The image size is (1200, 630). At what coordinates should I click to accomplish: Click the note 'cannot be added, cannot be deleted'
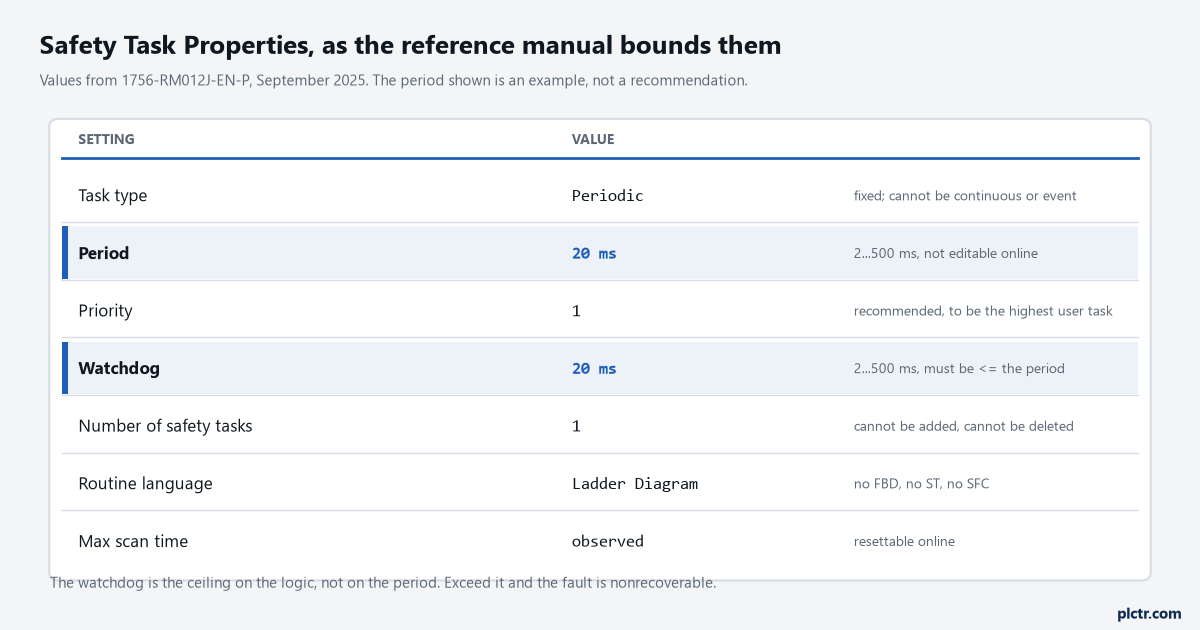click(964, 426)
